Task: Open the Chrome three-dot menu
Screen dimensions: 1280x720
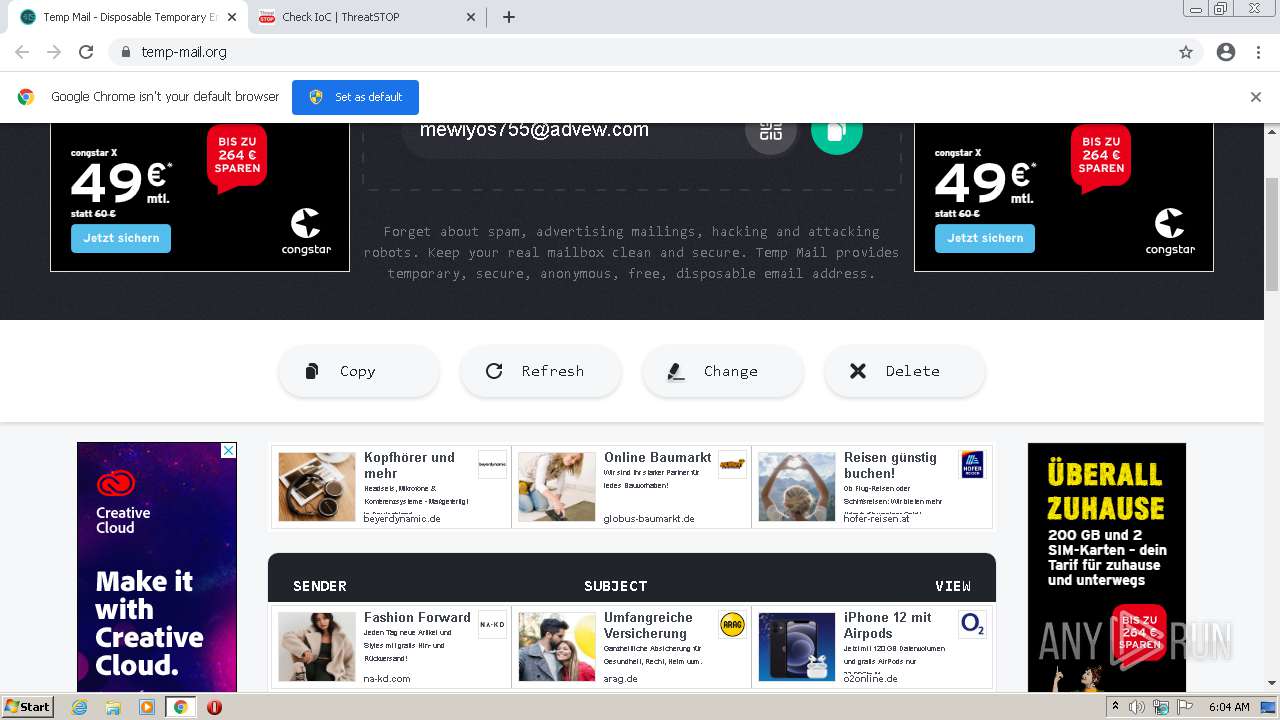Action: (x=1258, y=52)
